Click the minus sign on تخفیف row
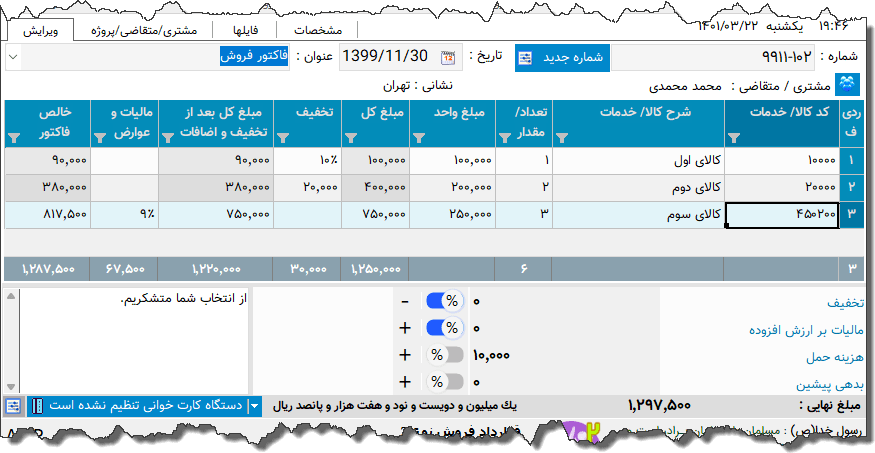This screenshot has height=453, width=875. click(405, 302)
